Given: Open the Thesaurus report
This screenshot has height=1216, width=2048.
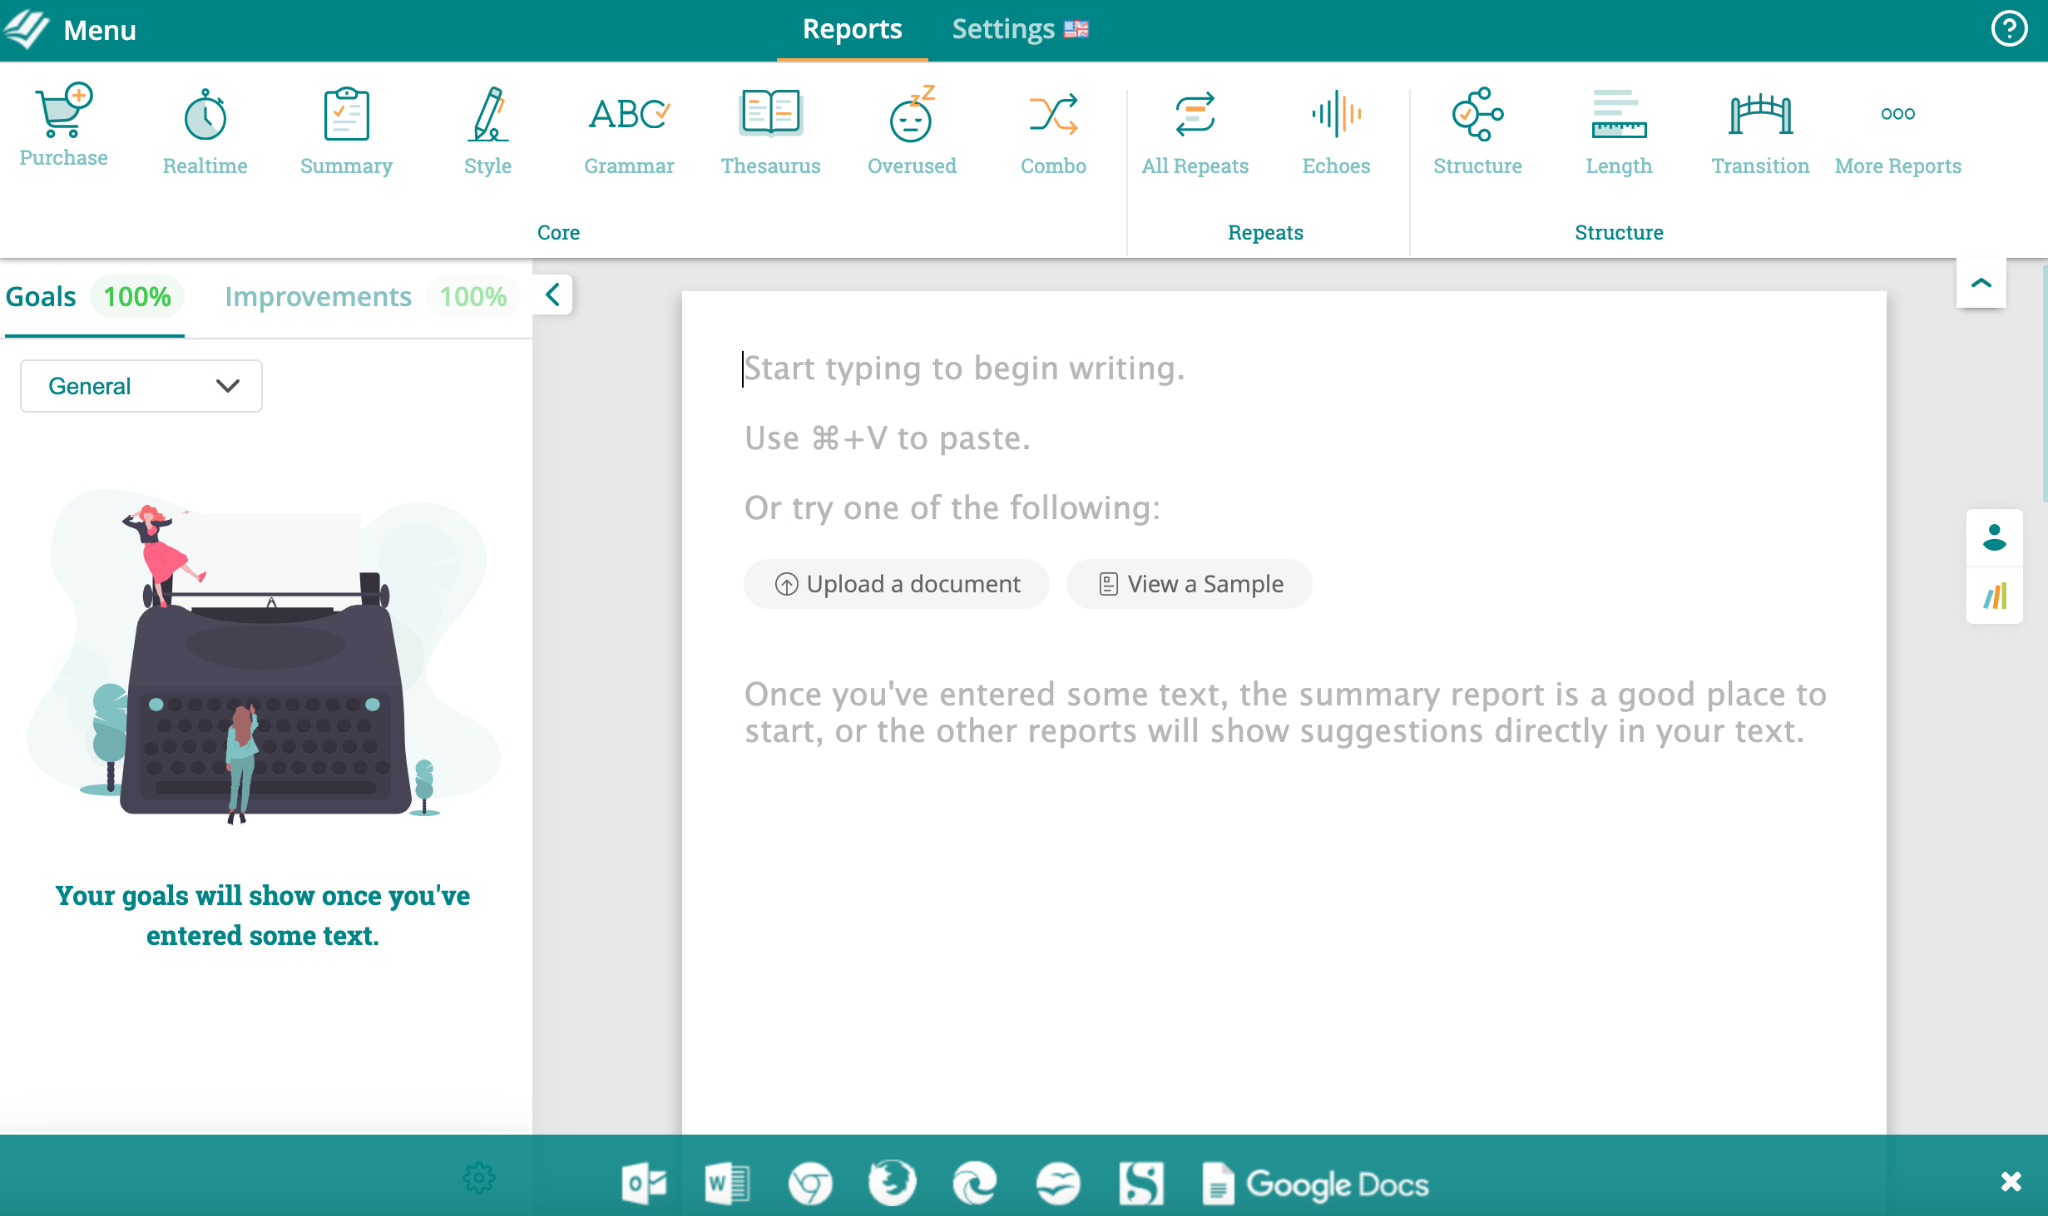Looking at the screenshot, I should pyautogui.click(x=770, y=132).
